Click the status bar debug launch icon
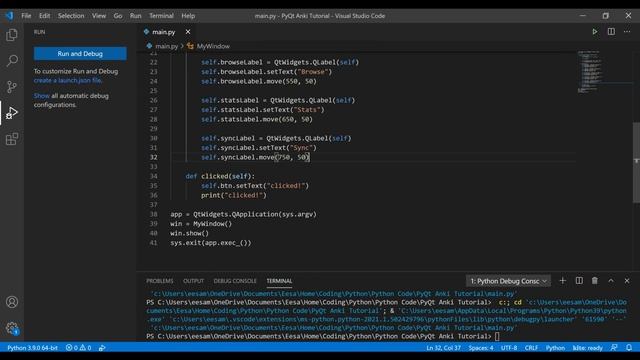This screenshot has width=640, height=360. pos(102,348)
